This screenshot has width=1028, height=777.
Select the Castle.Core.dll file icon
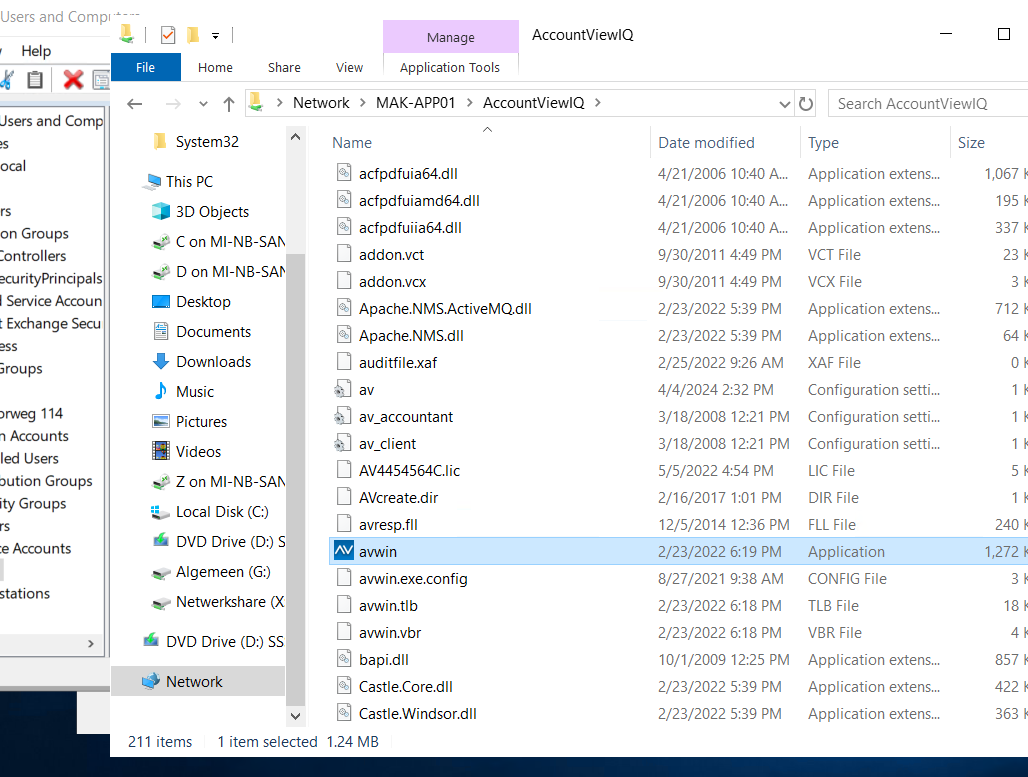pyautogui.click(x=344, y=686)
